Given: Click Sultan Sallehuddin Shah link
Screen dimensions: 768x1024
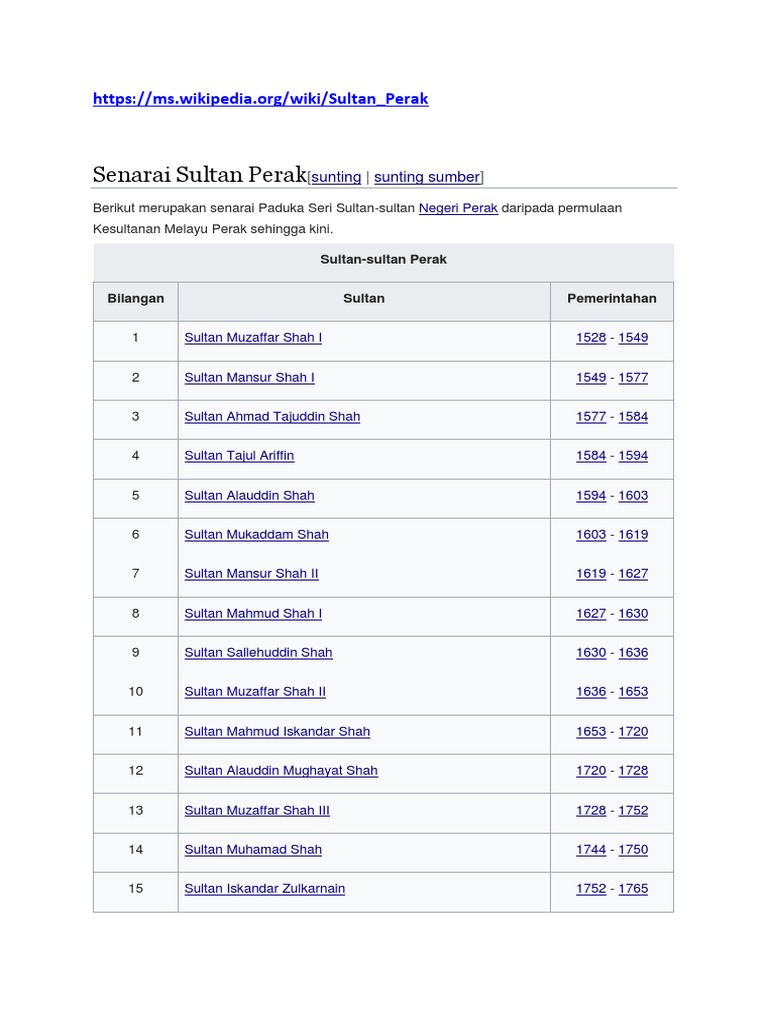Looking at the screenshot, I should [258, 652].
